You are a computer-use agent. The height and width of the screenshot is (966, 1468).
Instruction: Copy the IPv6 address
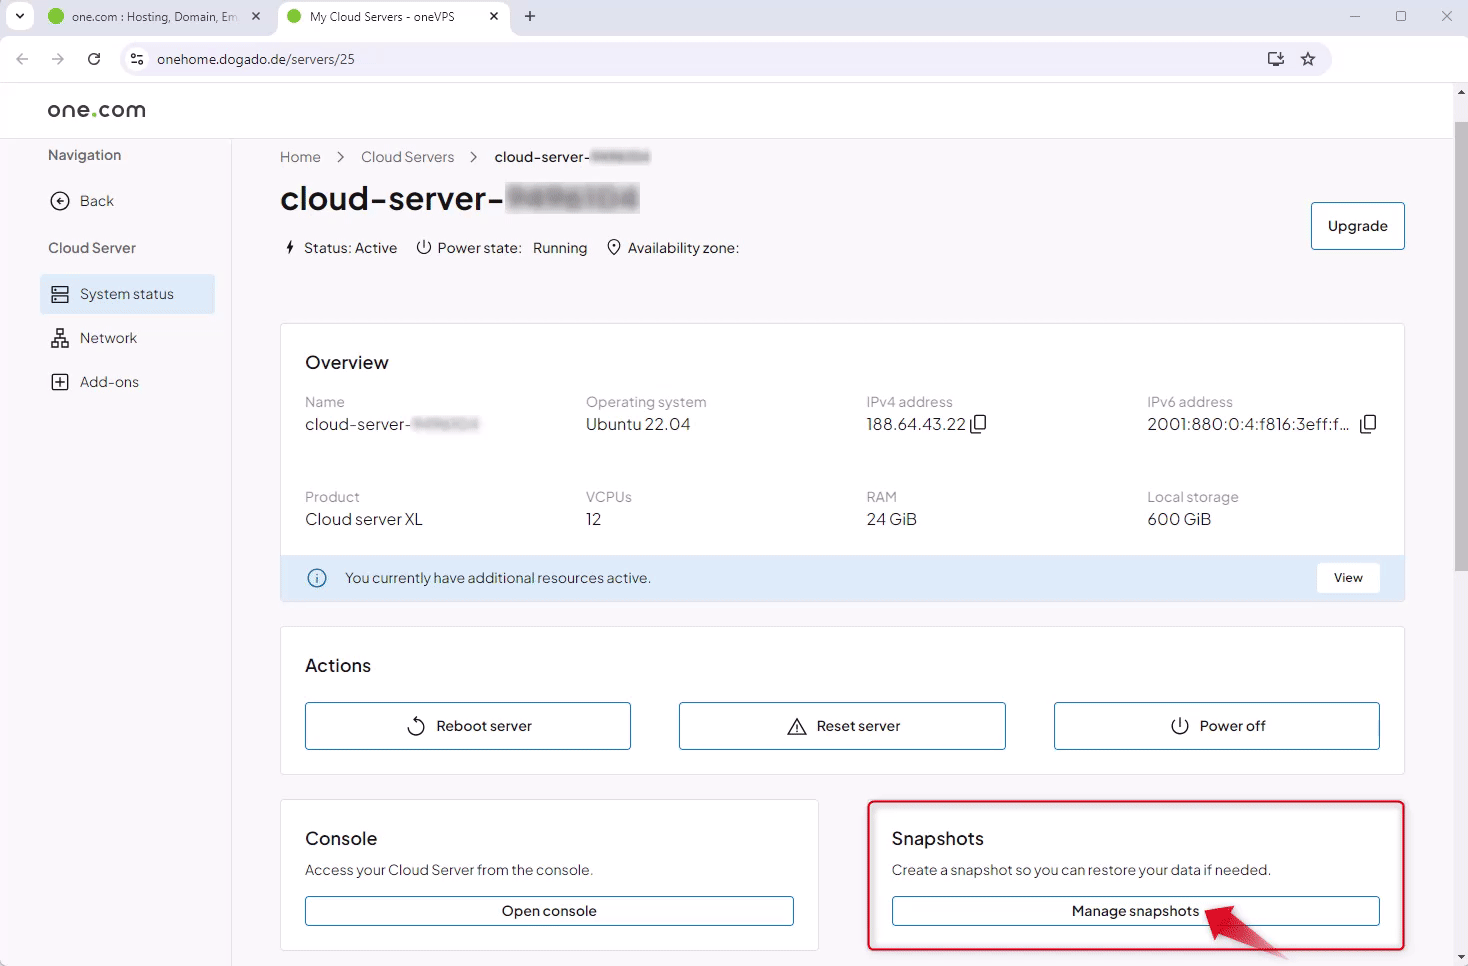click(x=1368, y=423)
